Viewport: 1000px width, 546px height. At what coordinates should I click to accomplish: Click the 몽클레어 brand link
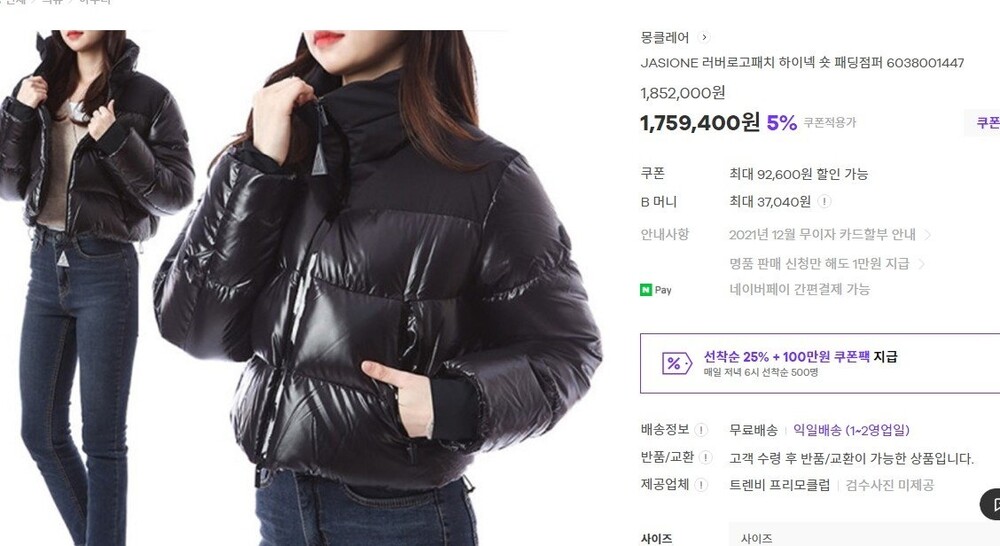(665, 37)
